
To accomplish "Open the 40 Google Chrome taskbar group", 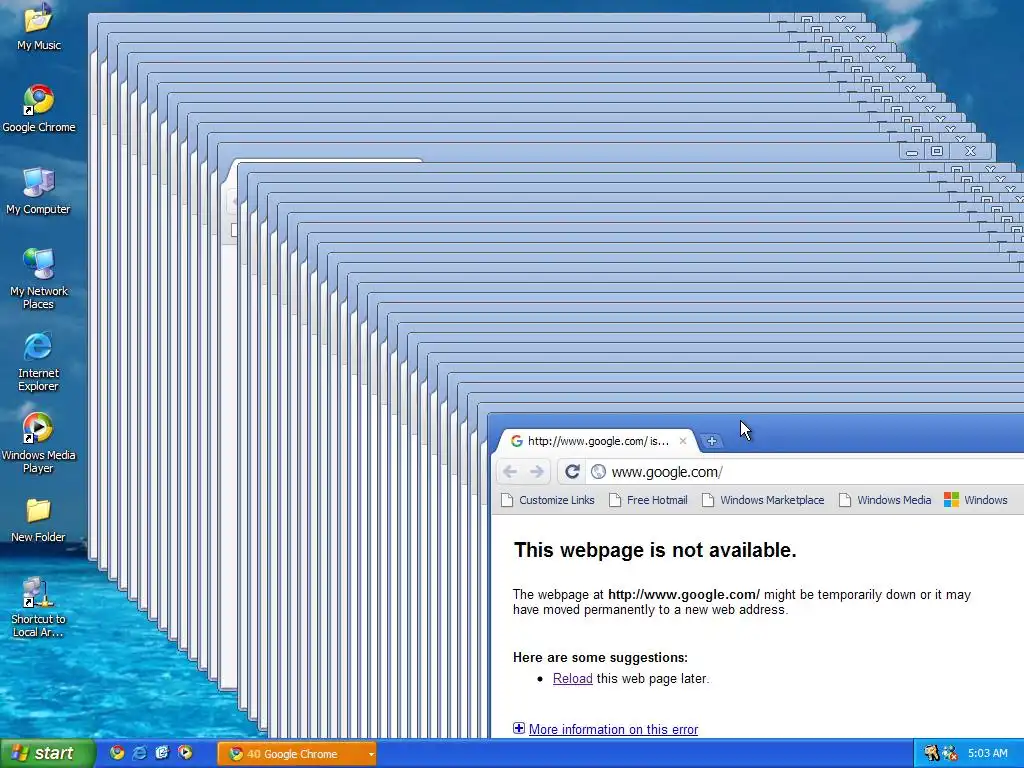I will point(297,754).
